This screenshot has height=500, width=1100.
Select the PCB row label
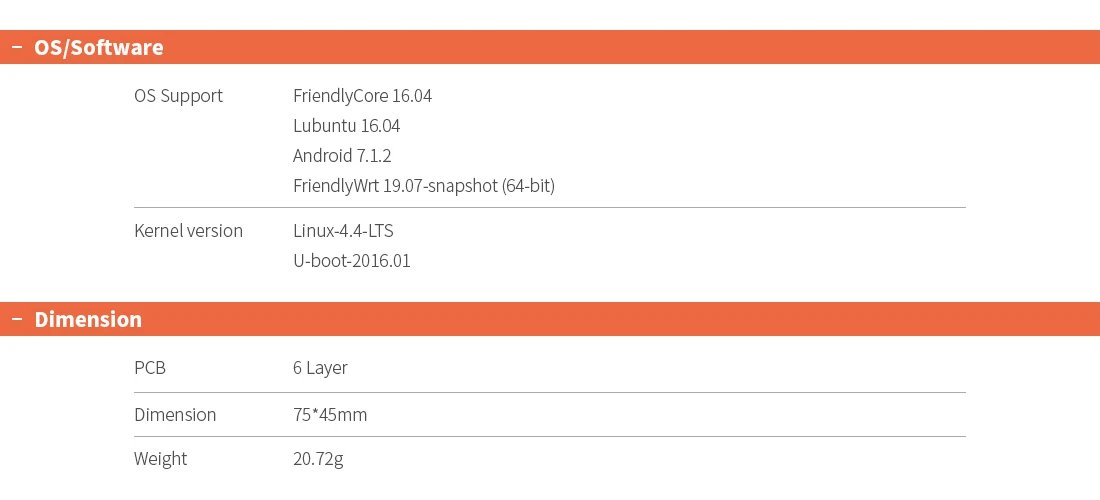coord(150,368)
